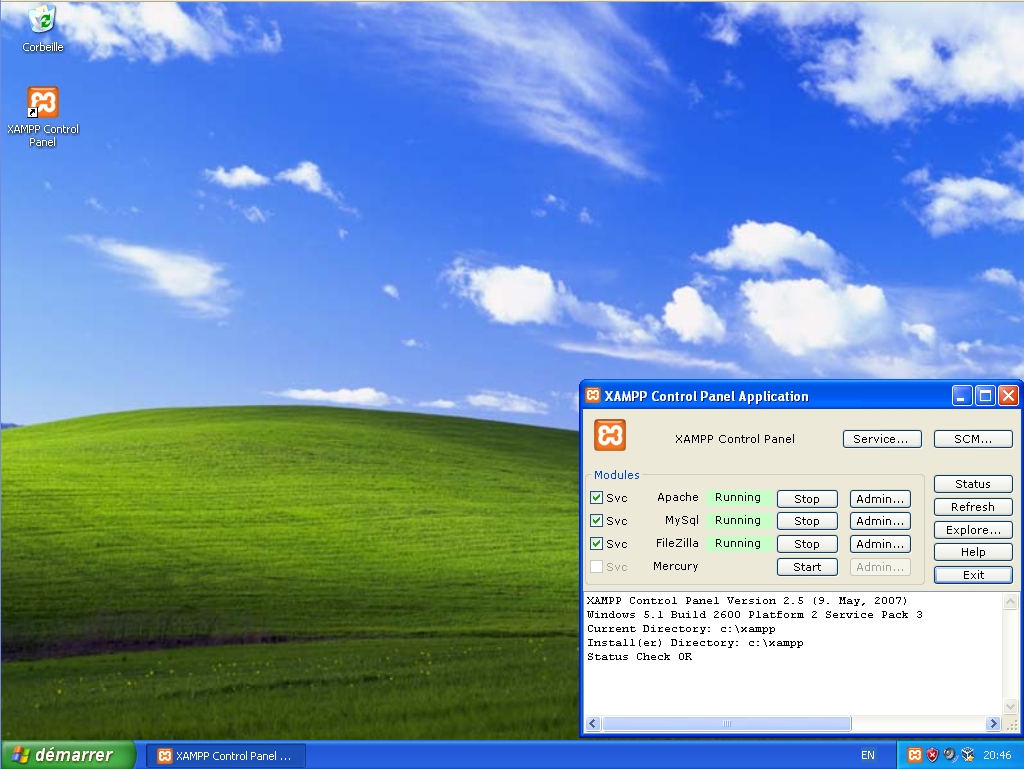This screenshot has width=1024, height=769.
Task: Click the VirtualBox cube tray icon
Action: tap(967, 755)
